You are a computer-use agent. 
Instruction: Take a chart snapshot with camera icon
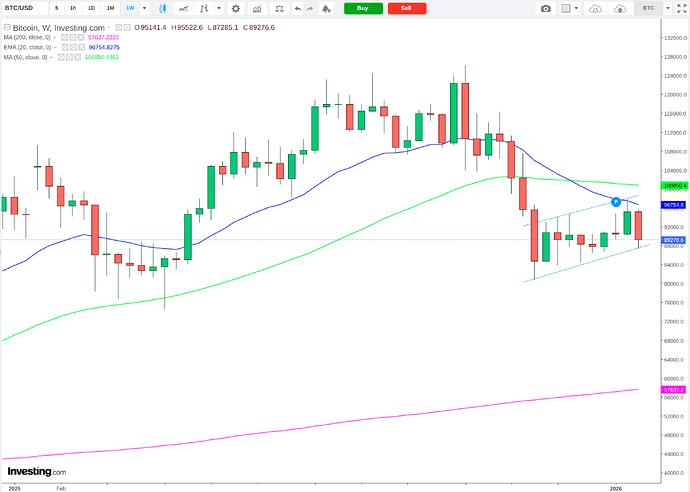[545, 8]
